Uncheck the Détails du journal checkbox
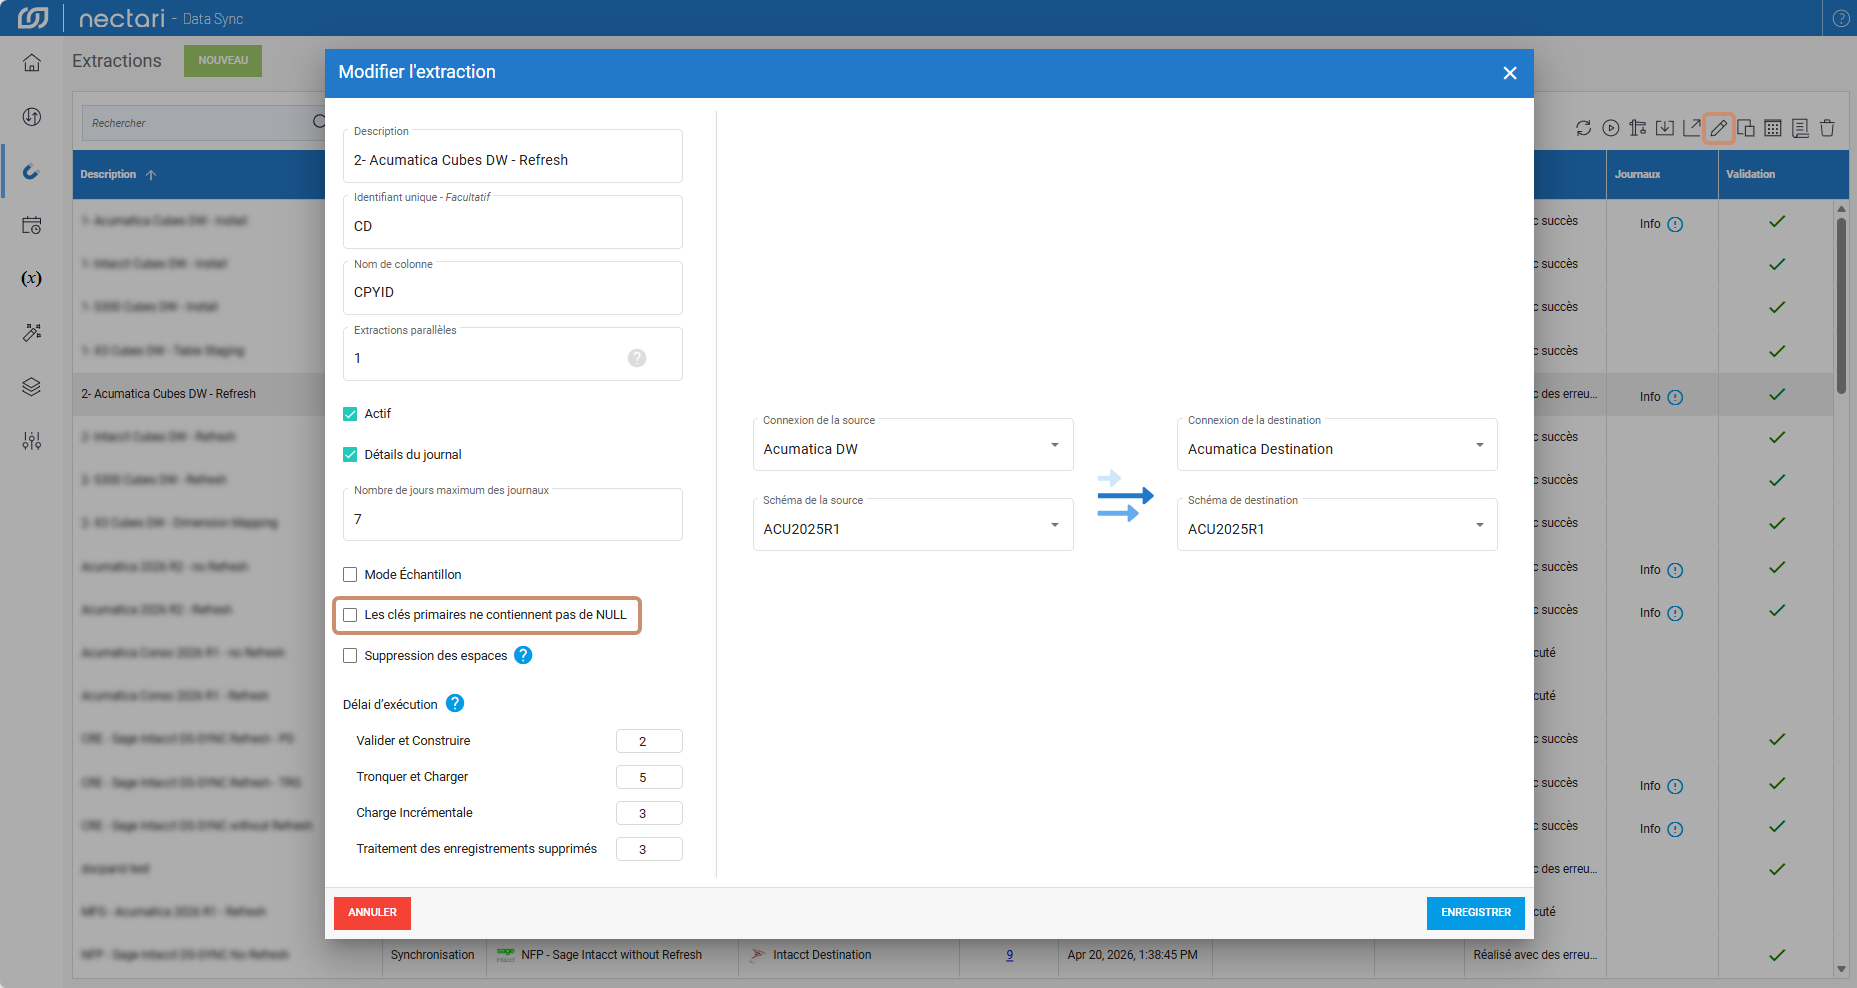This screenshot has width=1857, height=988. point(350,455)
